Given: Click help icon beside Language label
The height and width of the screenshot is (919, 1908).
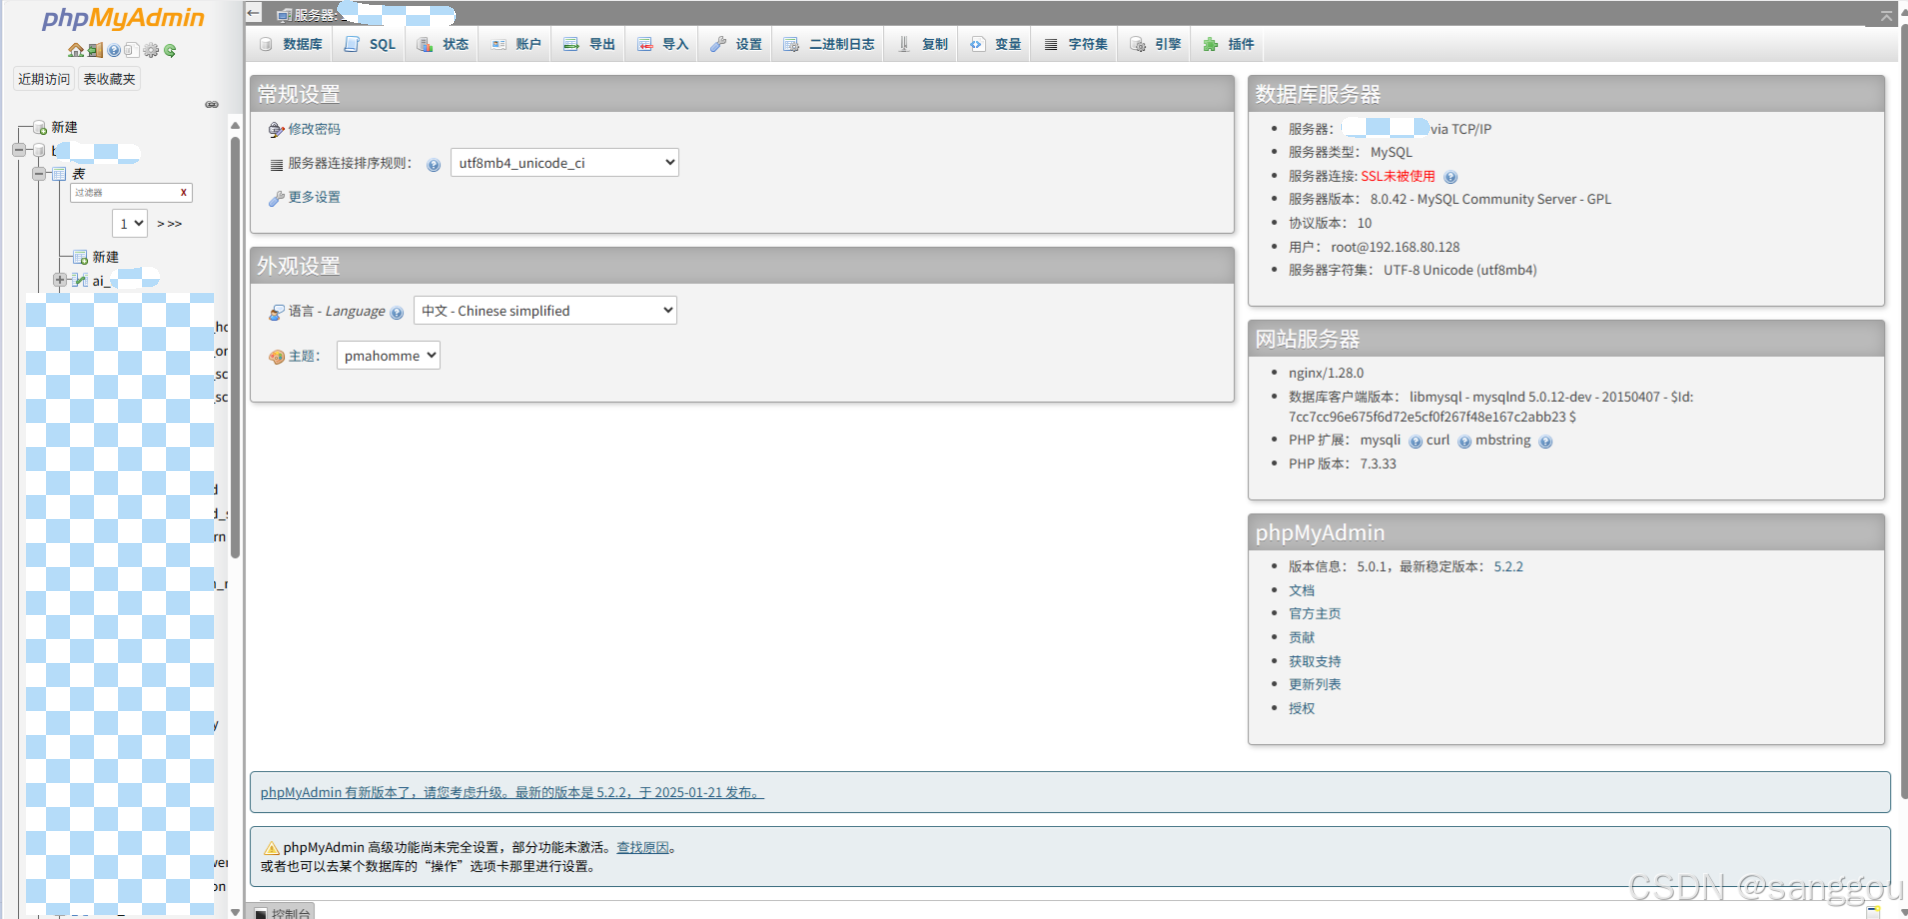Looking at the screenshot, I should (x=397, y=313).
